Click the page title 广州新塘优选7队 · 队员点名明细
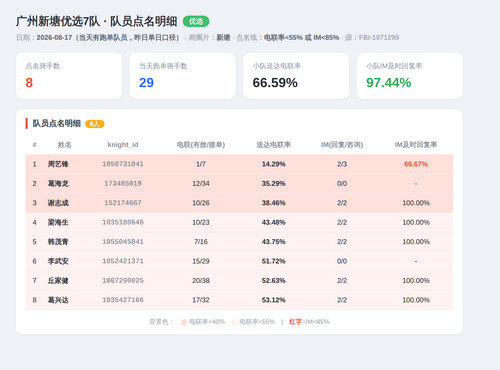Image resolution: width=500 pixels, height=370 pixels. (x=96, y=21)
